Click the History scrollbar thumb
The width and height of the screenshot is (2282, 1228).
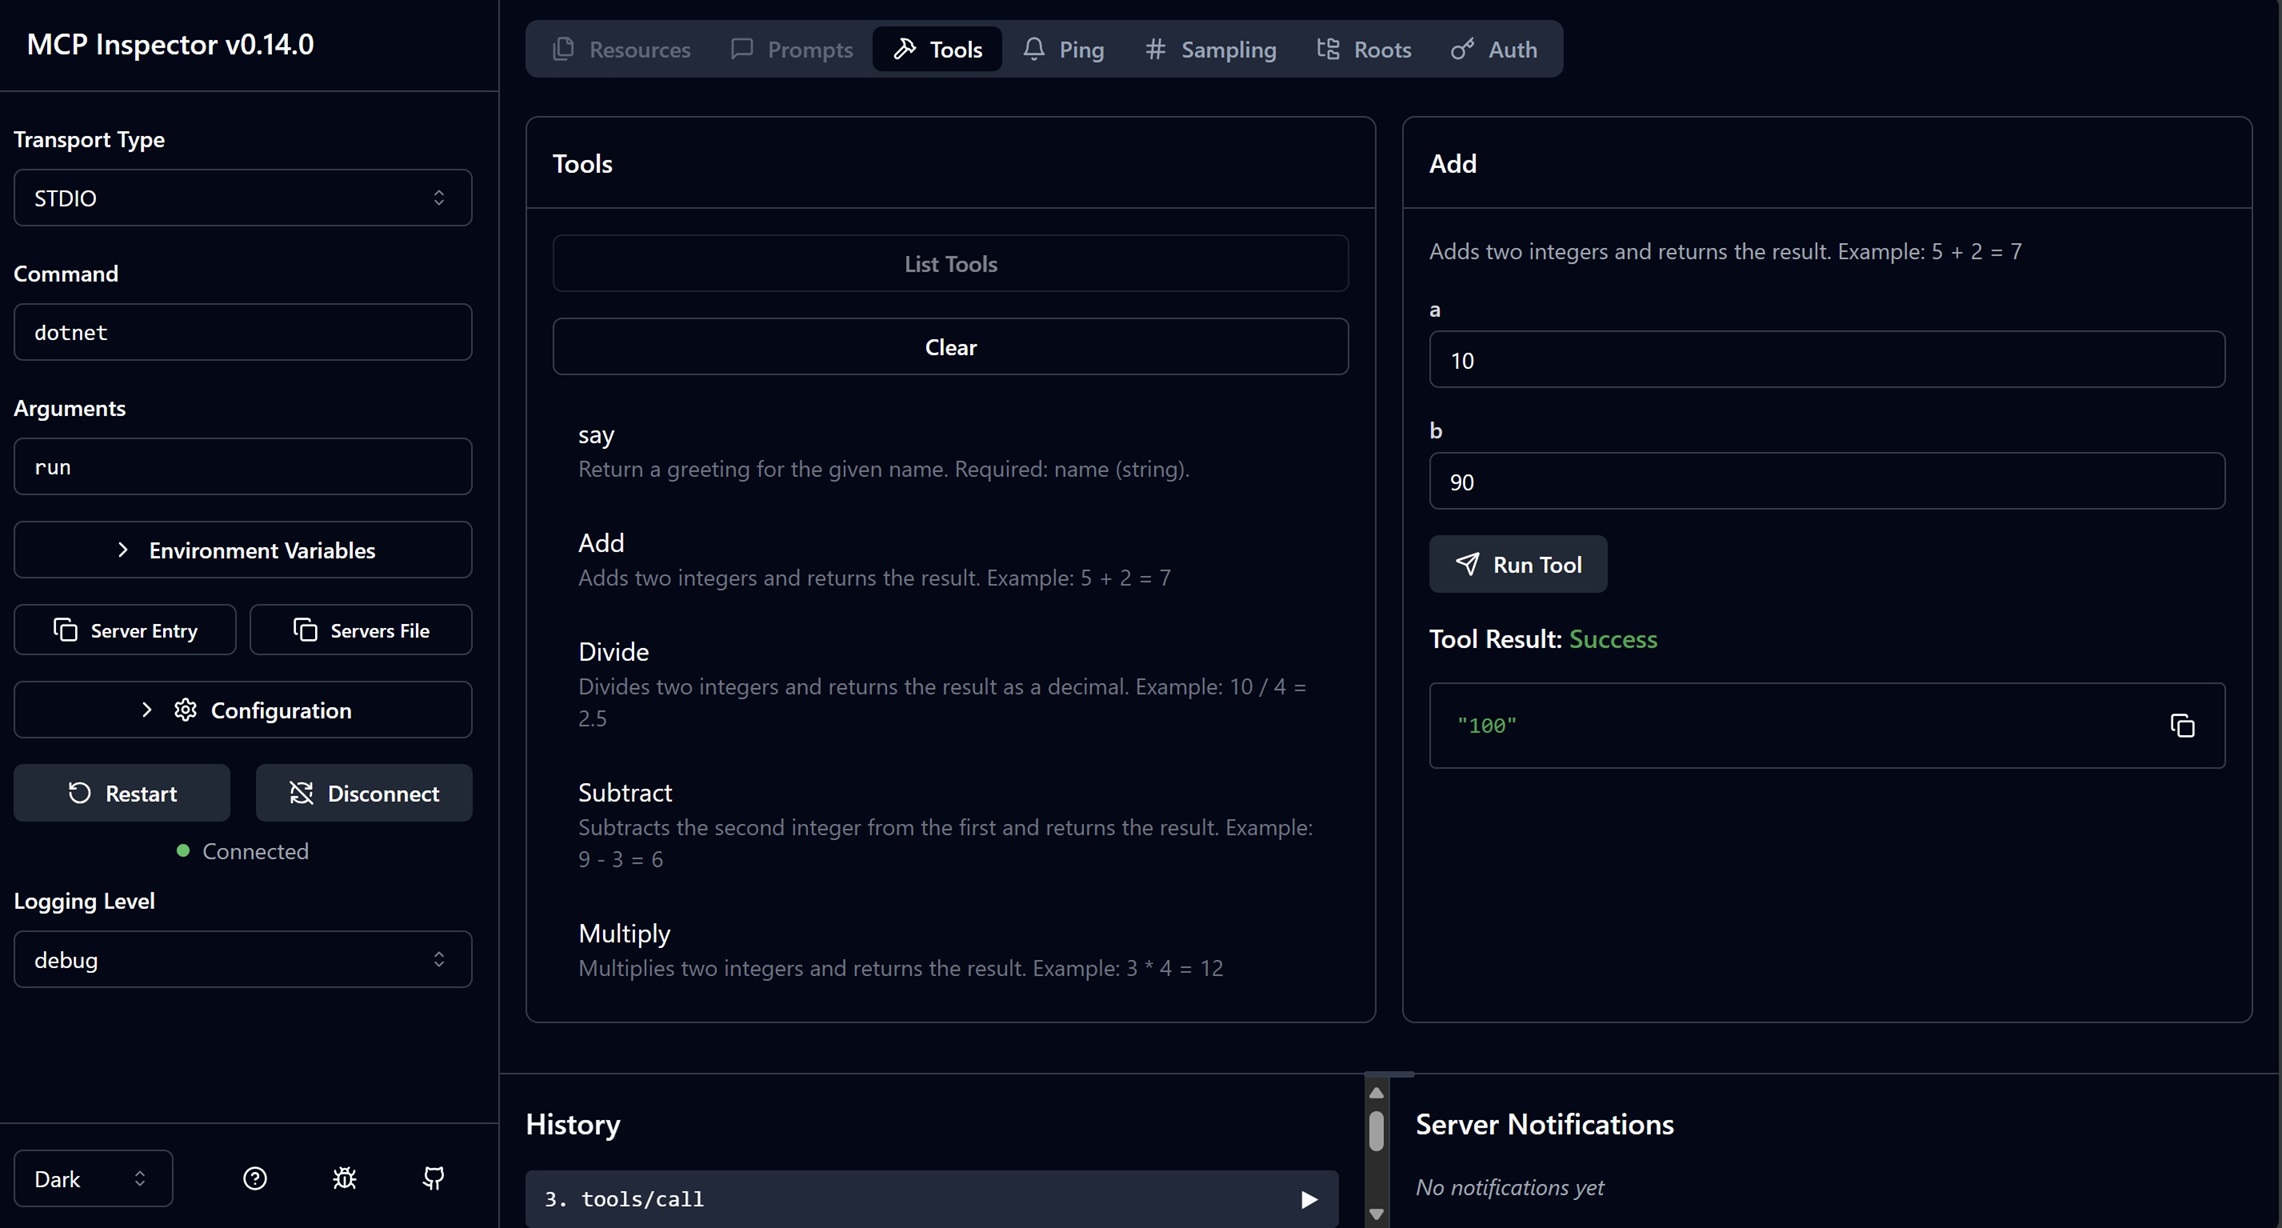(x=1376, y=1131)
